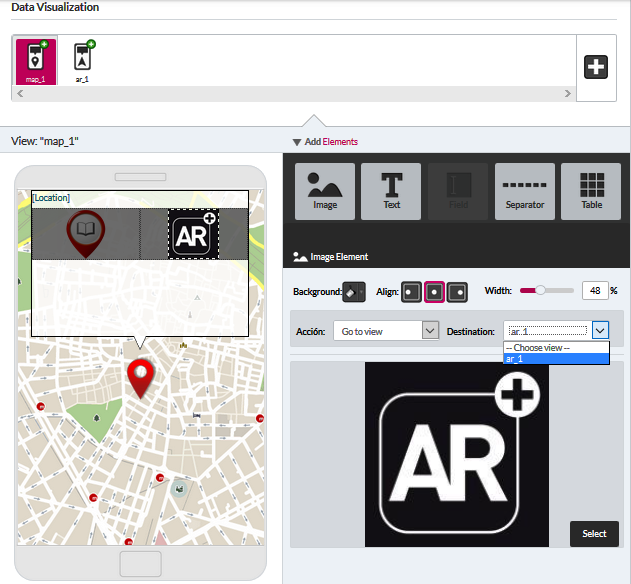Viewport: 631px width, 584px height.
Task: Open the Acción dropdown
Action: pyautogui.click(x=386, y=331)
